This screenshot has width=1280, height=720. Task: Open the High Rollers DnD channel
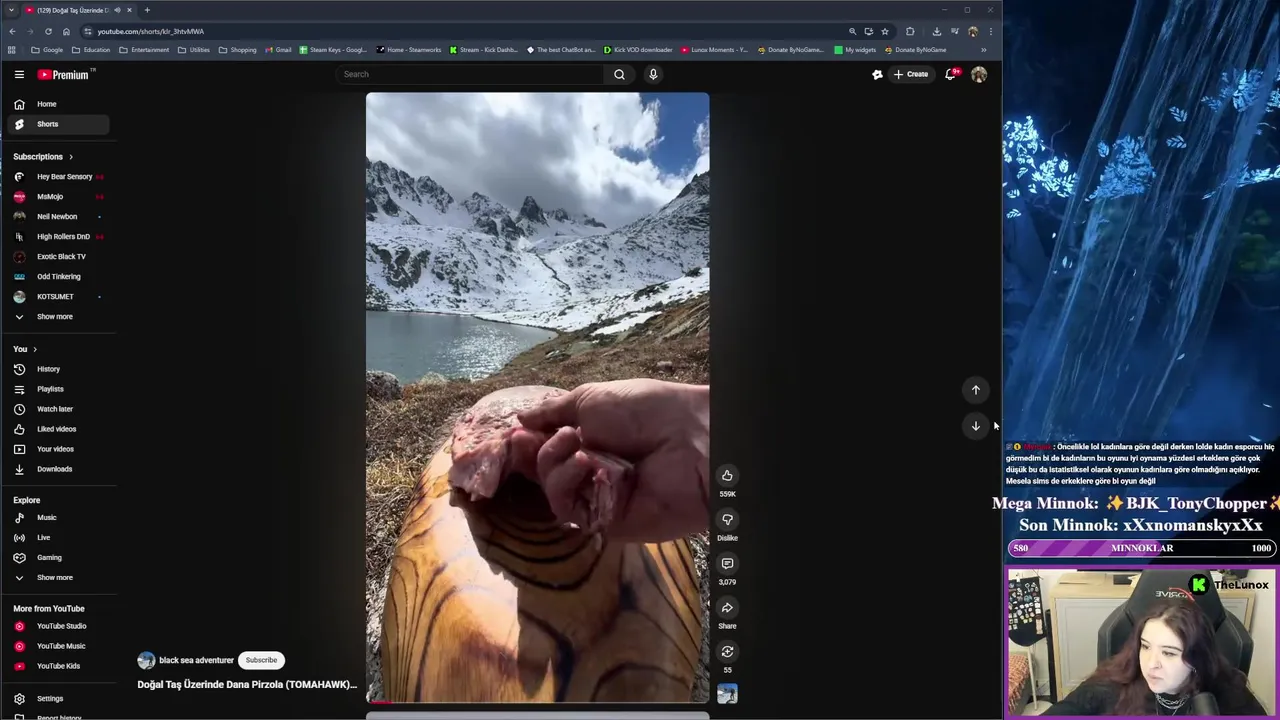tap(56, 237)
